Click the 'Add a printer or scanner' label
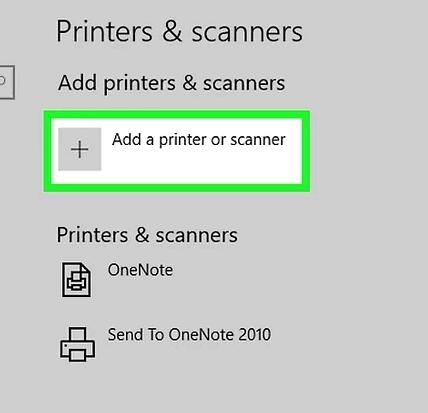 pos(199,139)
